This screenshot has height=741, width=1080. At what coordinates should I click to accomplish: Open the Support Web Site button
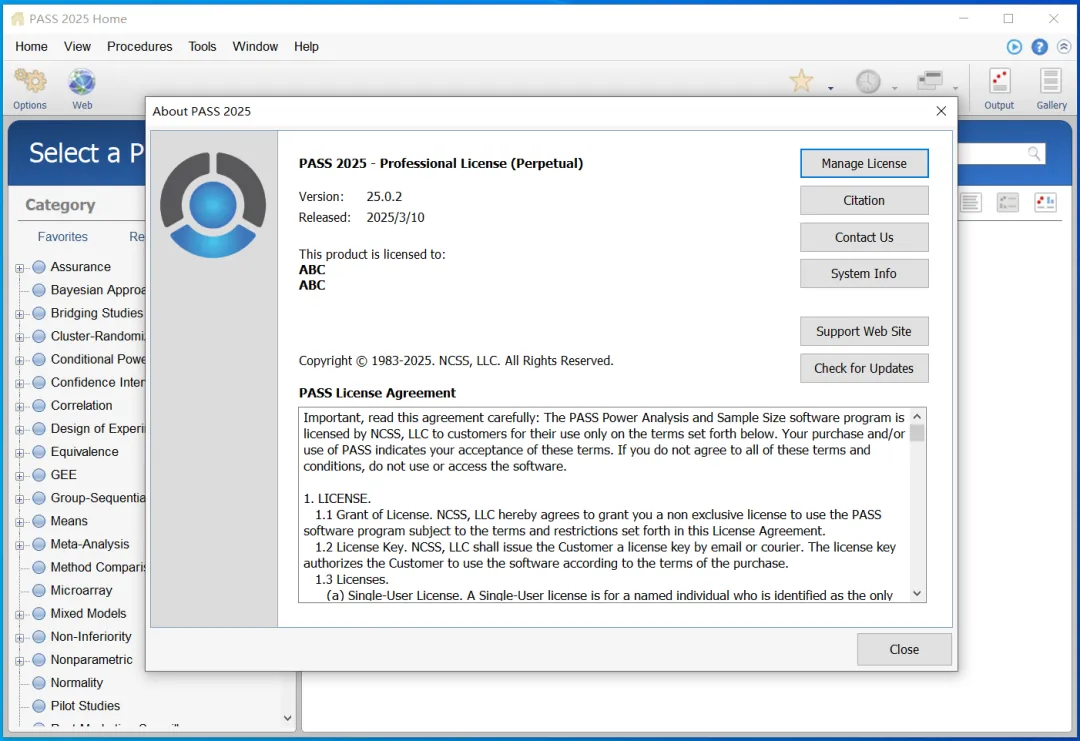coord(864,331)
